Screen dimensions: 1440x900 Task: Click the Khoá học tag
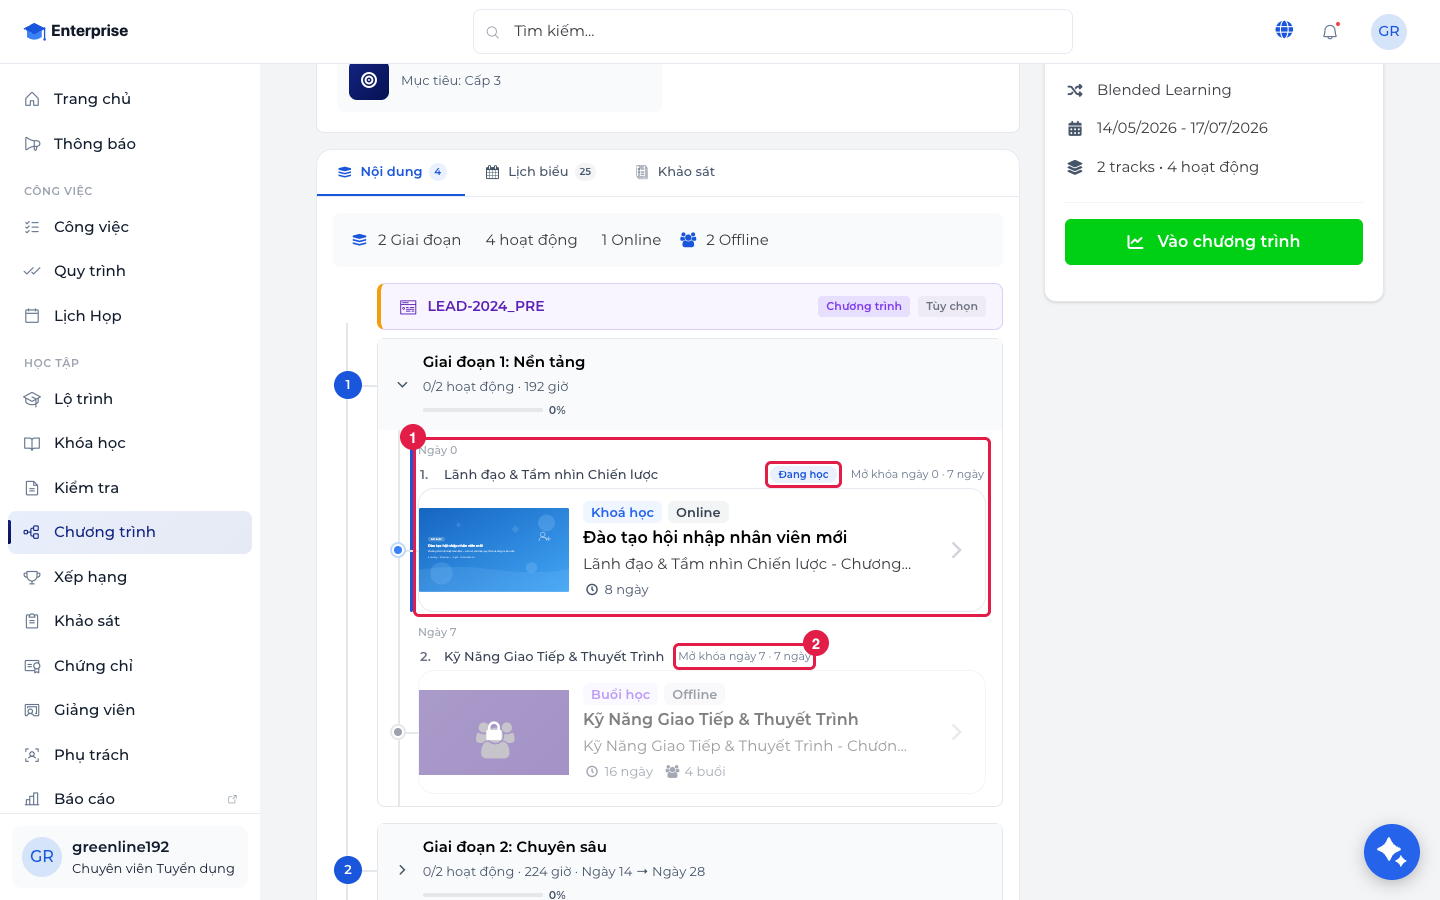622,512
